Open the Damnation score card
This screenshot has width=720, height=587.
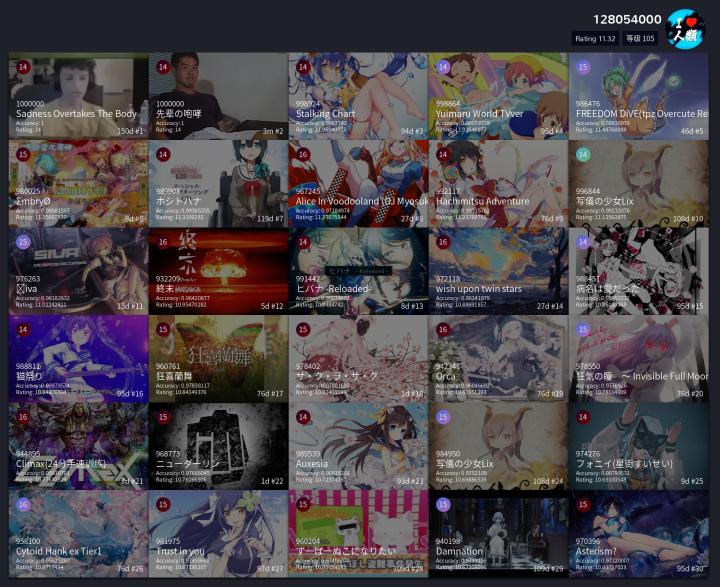tap(498, 534)
